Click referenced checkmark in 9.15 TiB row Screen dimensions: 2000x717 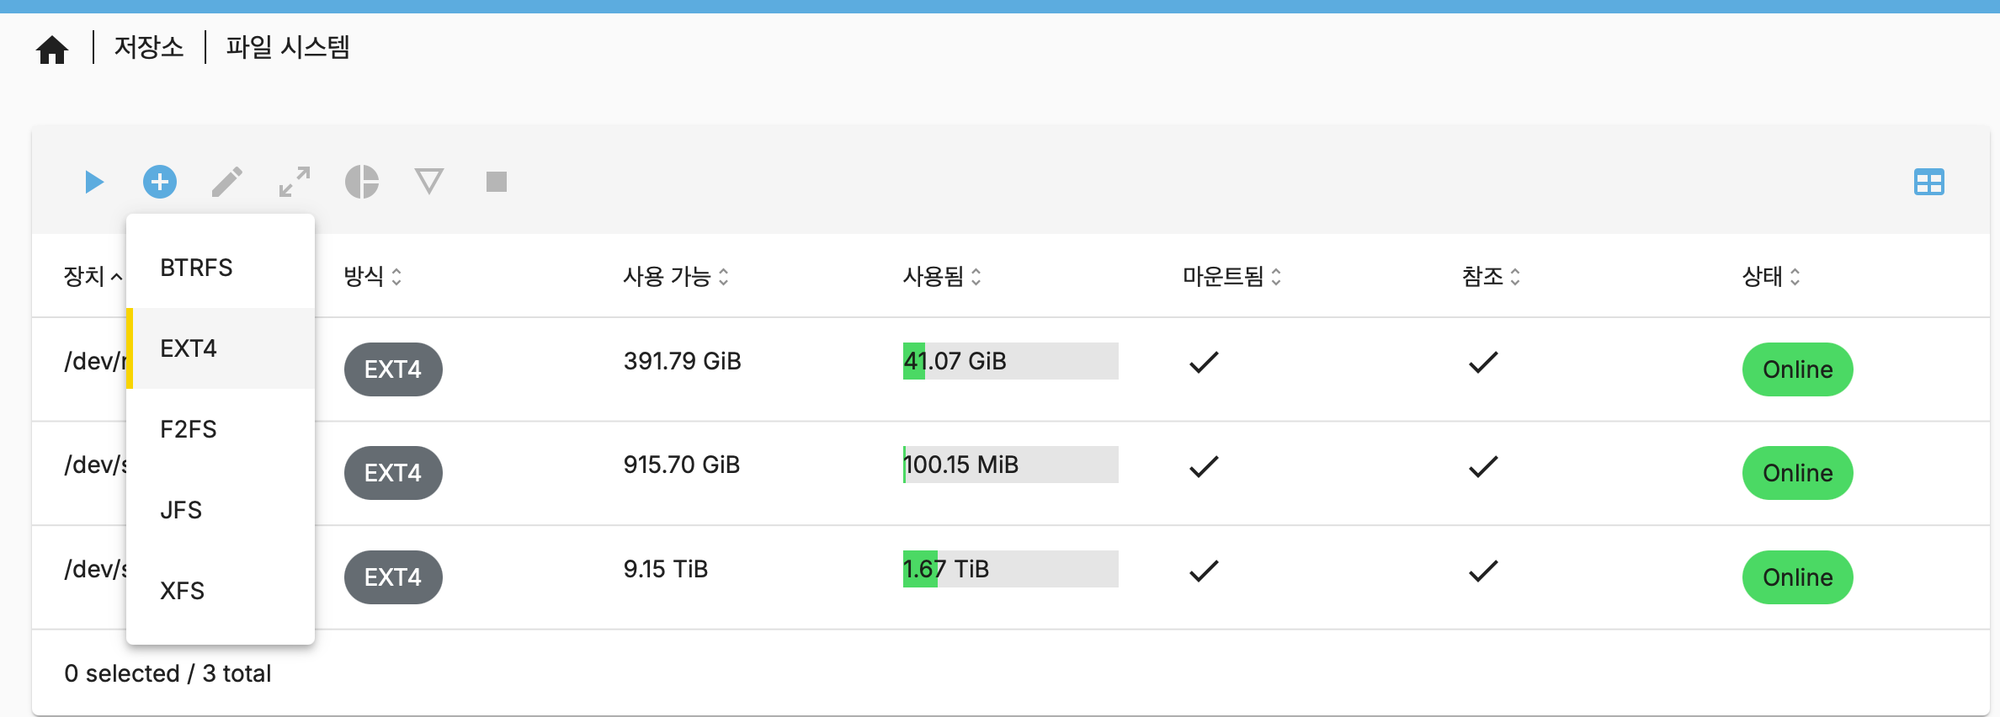[x=1483, y=570]
